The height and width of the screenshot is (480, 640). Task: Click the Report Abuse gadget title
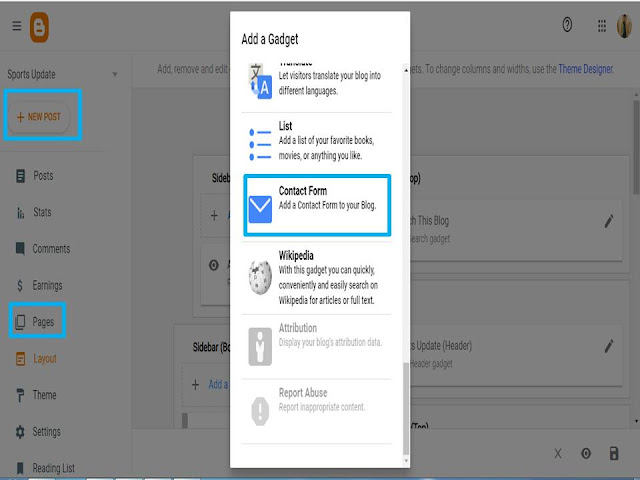303,393
